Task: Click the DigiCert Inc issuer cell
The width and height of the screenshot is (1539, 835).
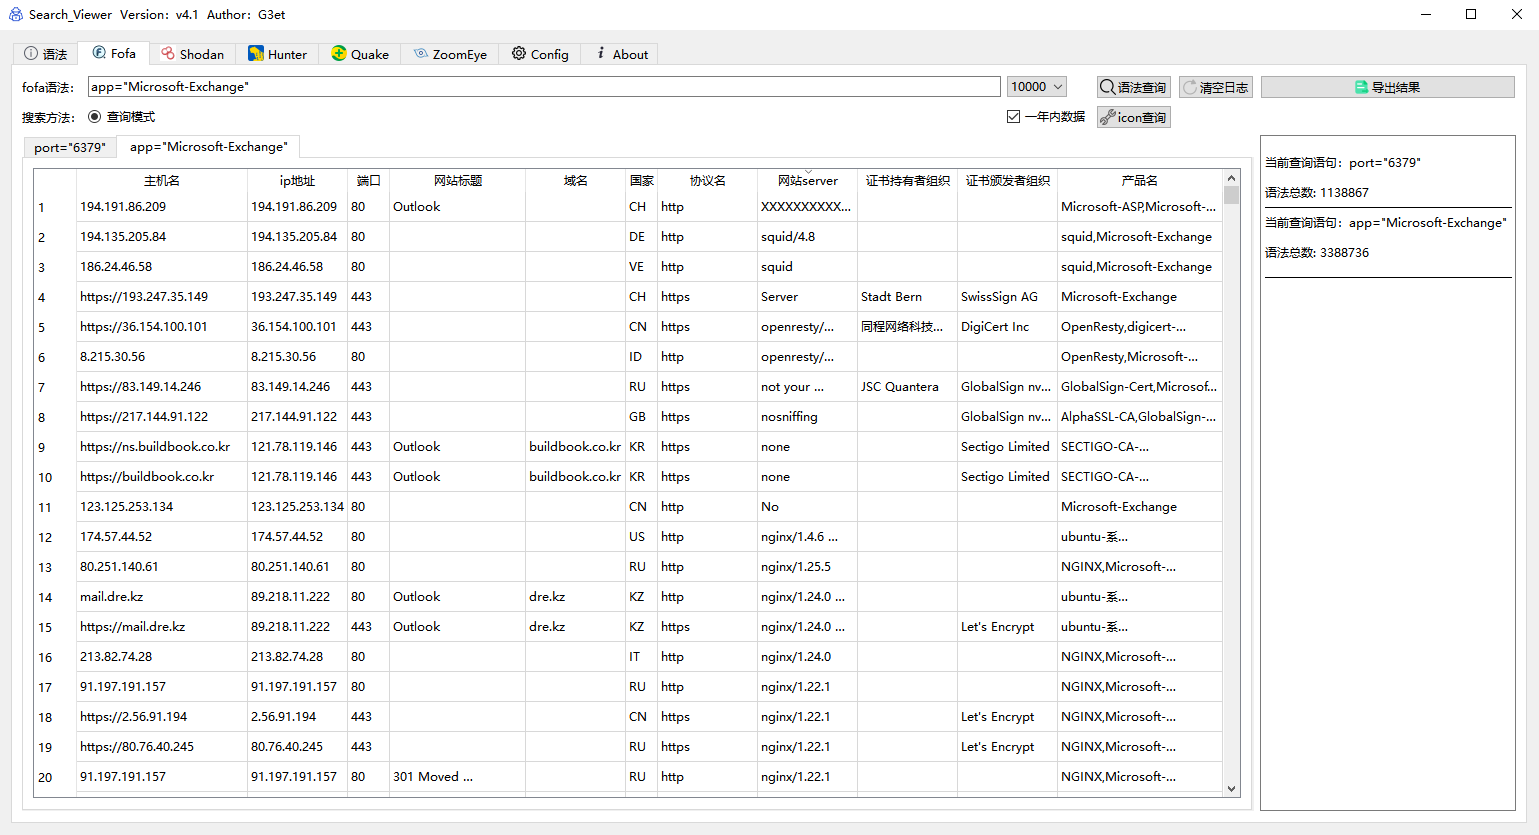Action: [1008, 327]
